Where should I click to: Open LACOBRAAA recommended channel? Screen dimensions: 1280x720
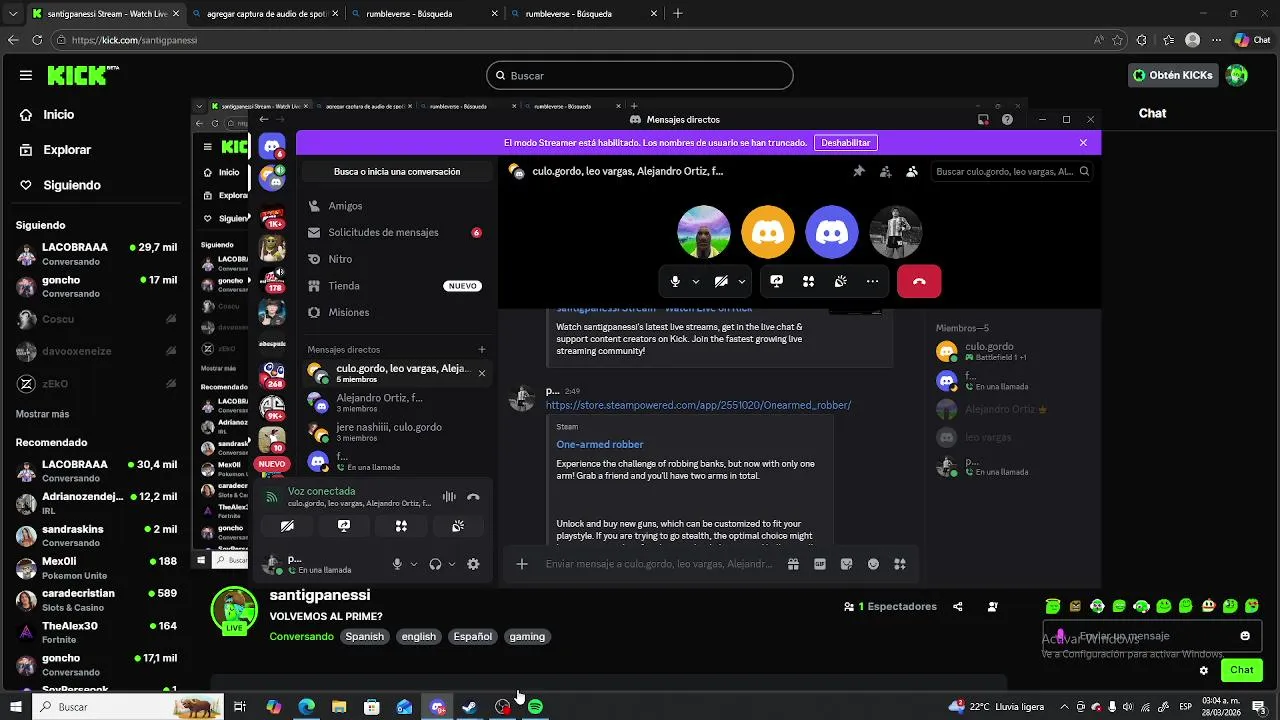pos(96,471)
